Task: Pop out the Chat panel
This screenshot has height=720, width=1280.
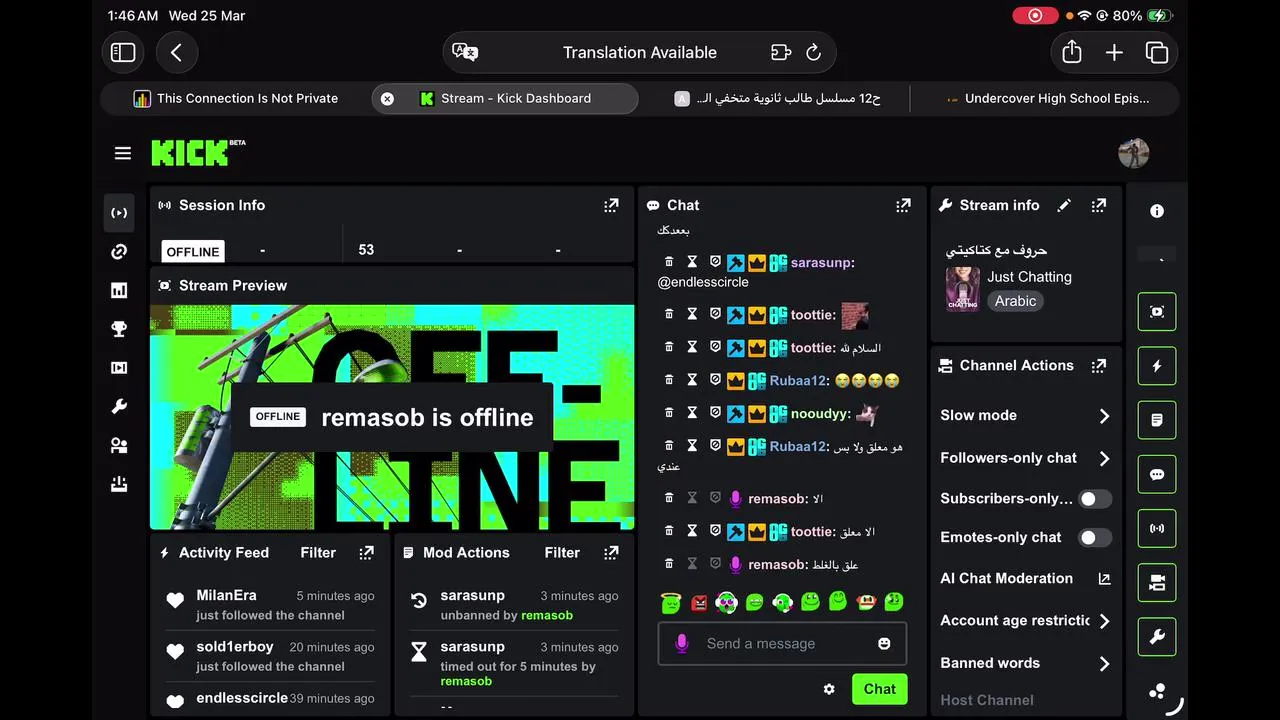Action: [903, 205]
